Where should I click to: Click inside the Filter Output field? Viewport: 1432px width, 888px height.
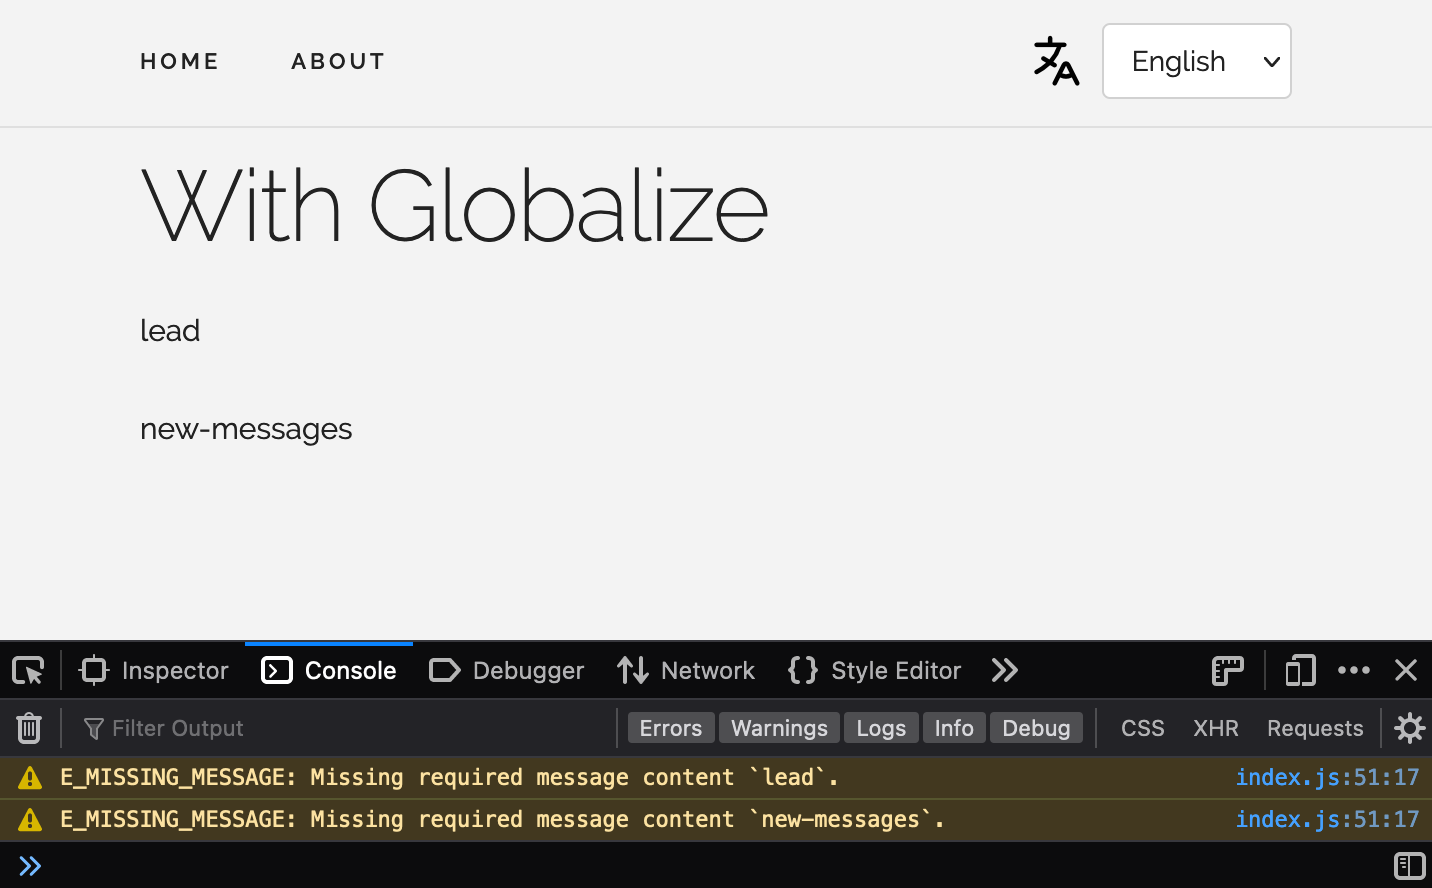tap(180, 728)
